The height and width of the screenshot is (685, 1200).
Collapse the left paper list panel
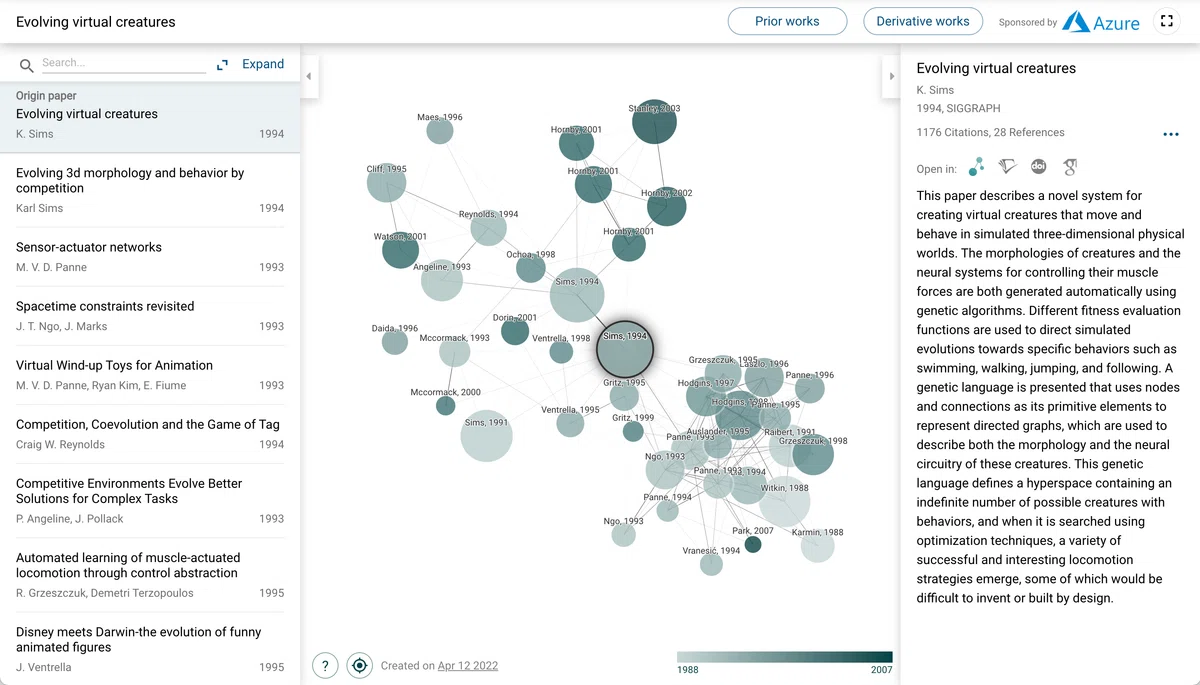click(x=309, y=77)
